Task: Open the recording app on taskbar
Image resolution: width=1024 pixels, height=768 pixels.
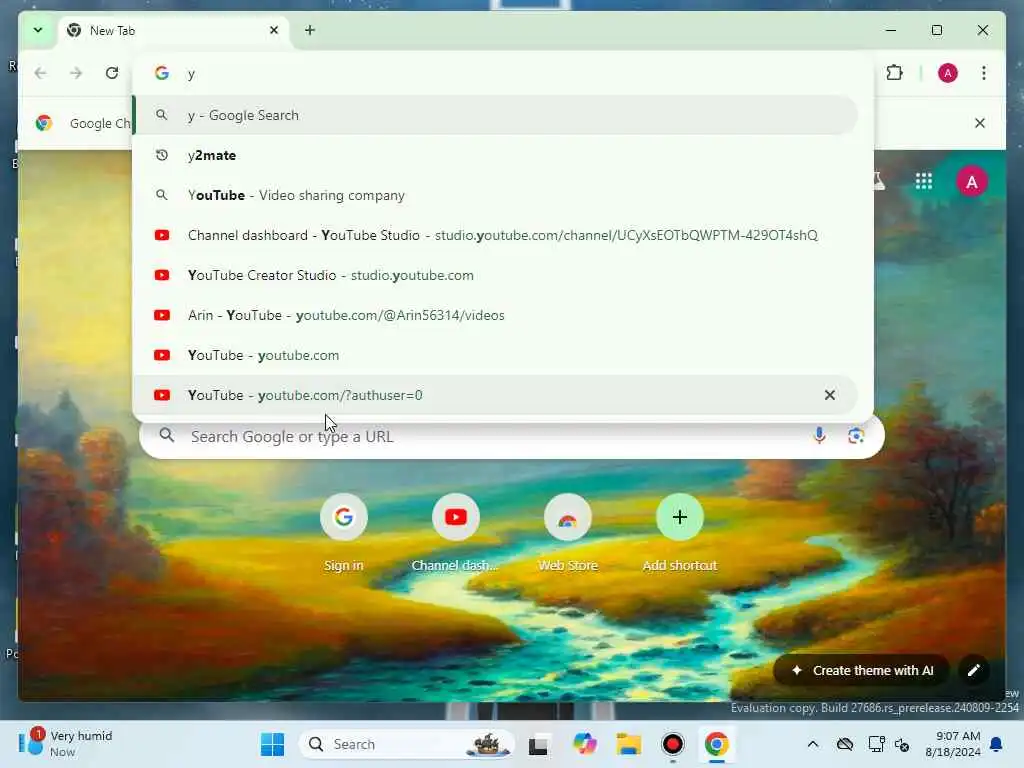Action: 673,744
